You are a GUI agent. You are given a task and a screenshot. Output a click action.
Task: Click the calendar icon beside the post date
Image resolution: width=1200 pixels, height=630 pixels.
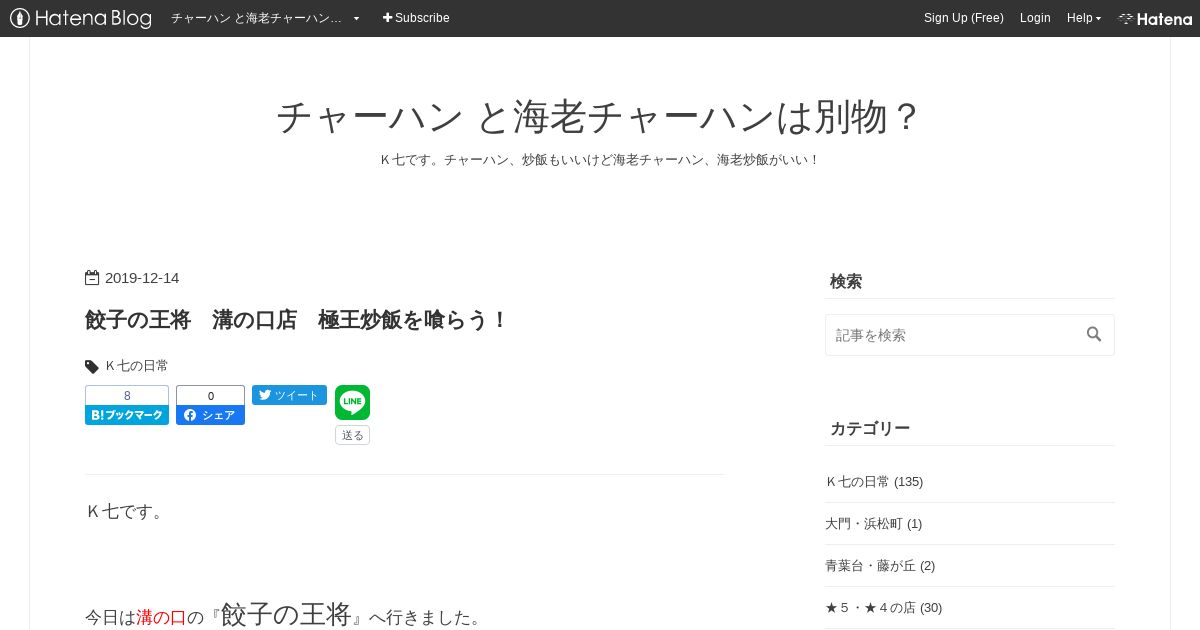[92, 278]
